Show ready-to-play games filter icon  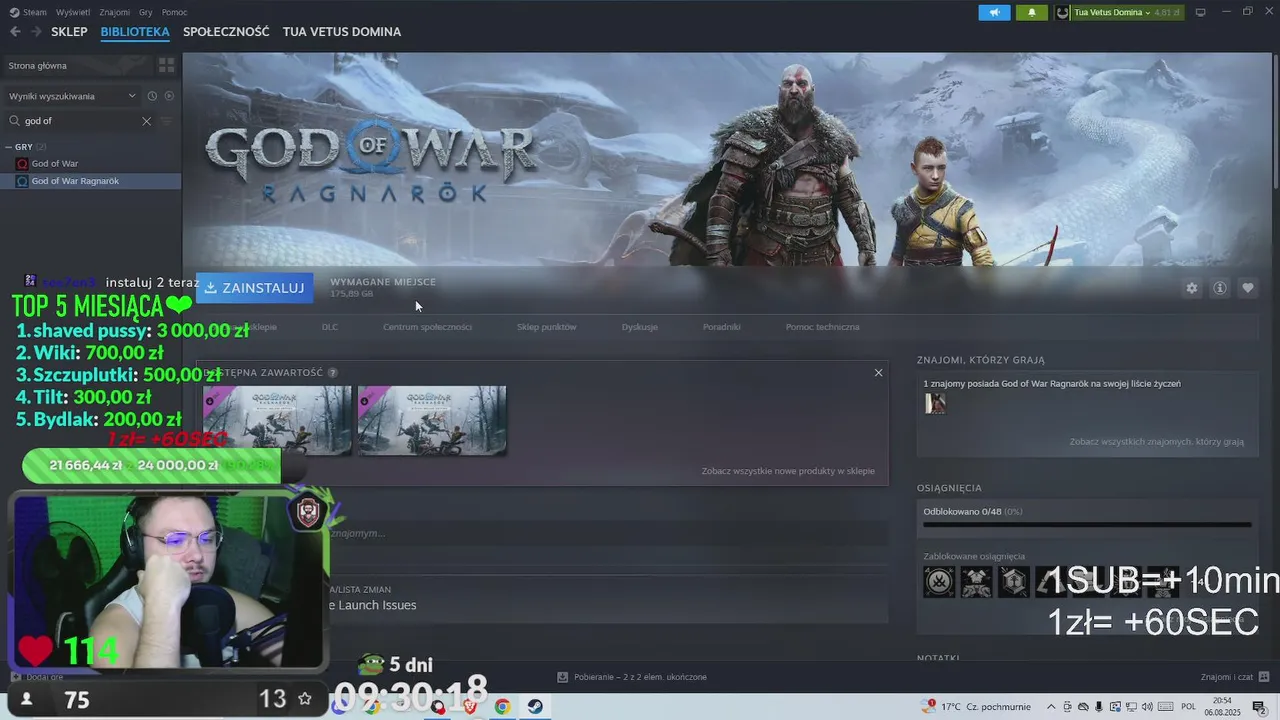(169, 96)
